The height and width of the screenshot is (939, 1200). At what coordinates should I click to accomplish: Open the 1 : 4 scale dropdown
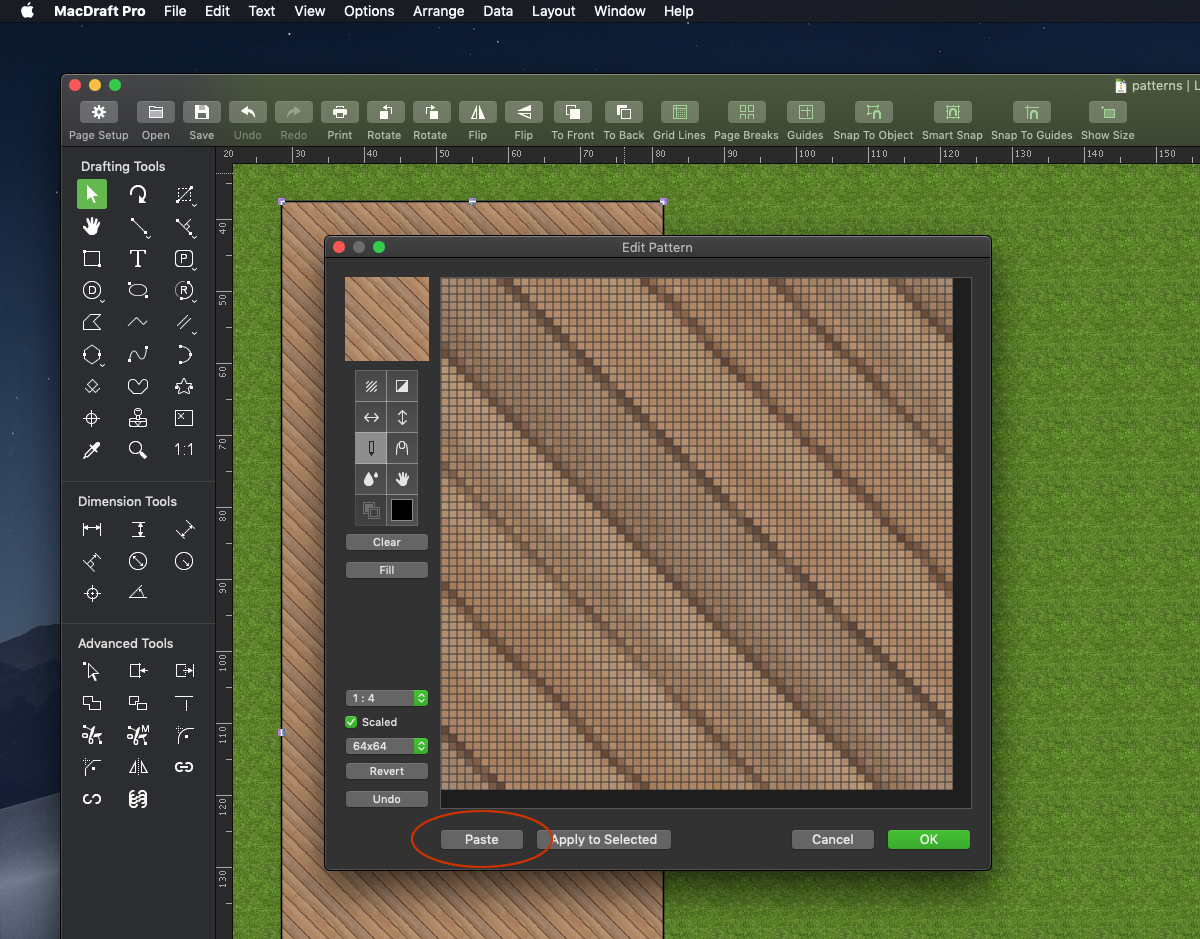[387, 698]
